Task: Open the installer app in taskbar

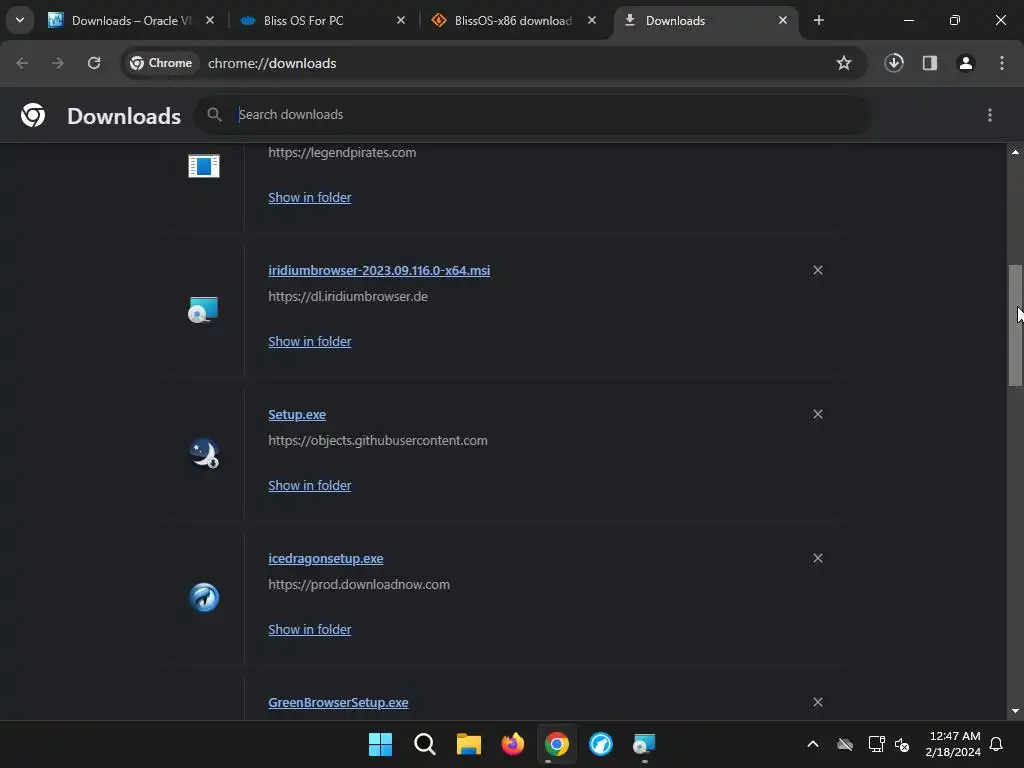Action: coord(645,744)
